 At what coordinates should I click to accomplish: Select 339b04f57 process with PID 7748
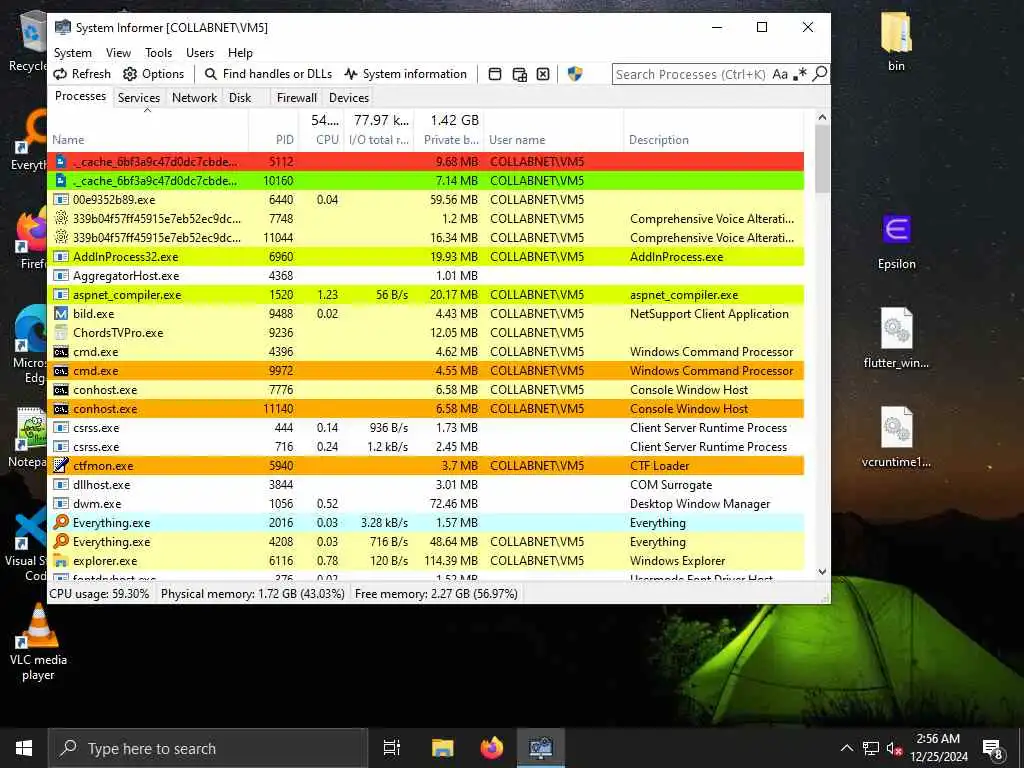[x=426, y=218]
